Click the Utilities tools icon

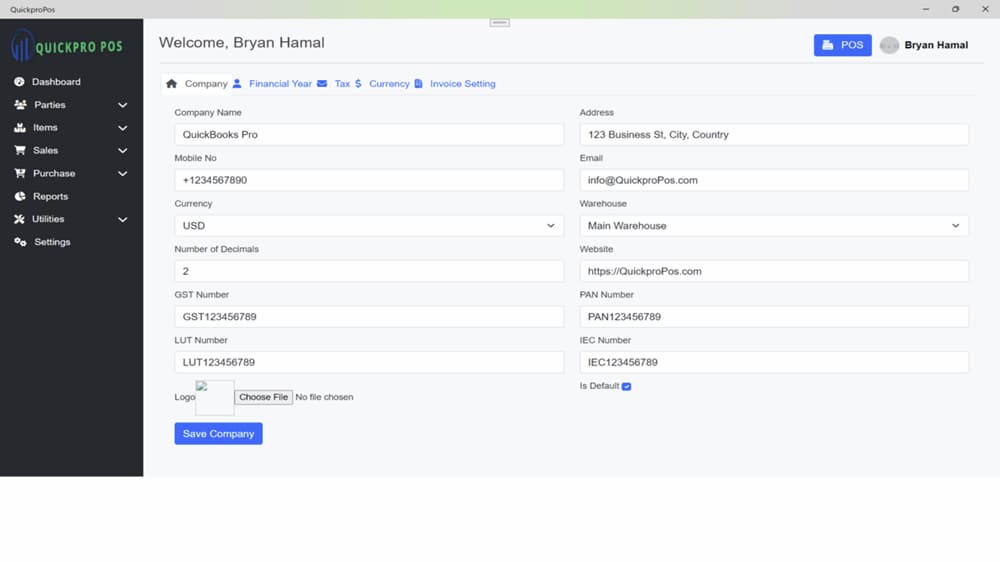coord(19,219)
